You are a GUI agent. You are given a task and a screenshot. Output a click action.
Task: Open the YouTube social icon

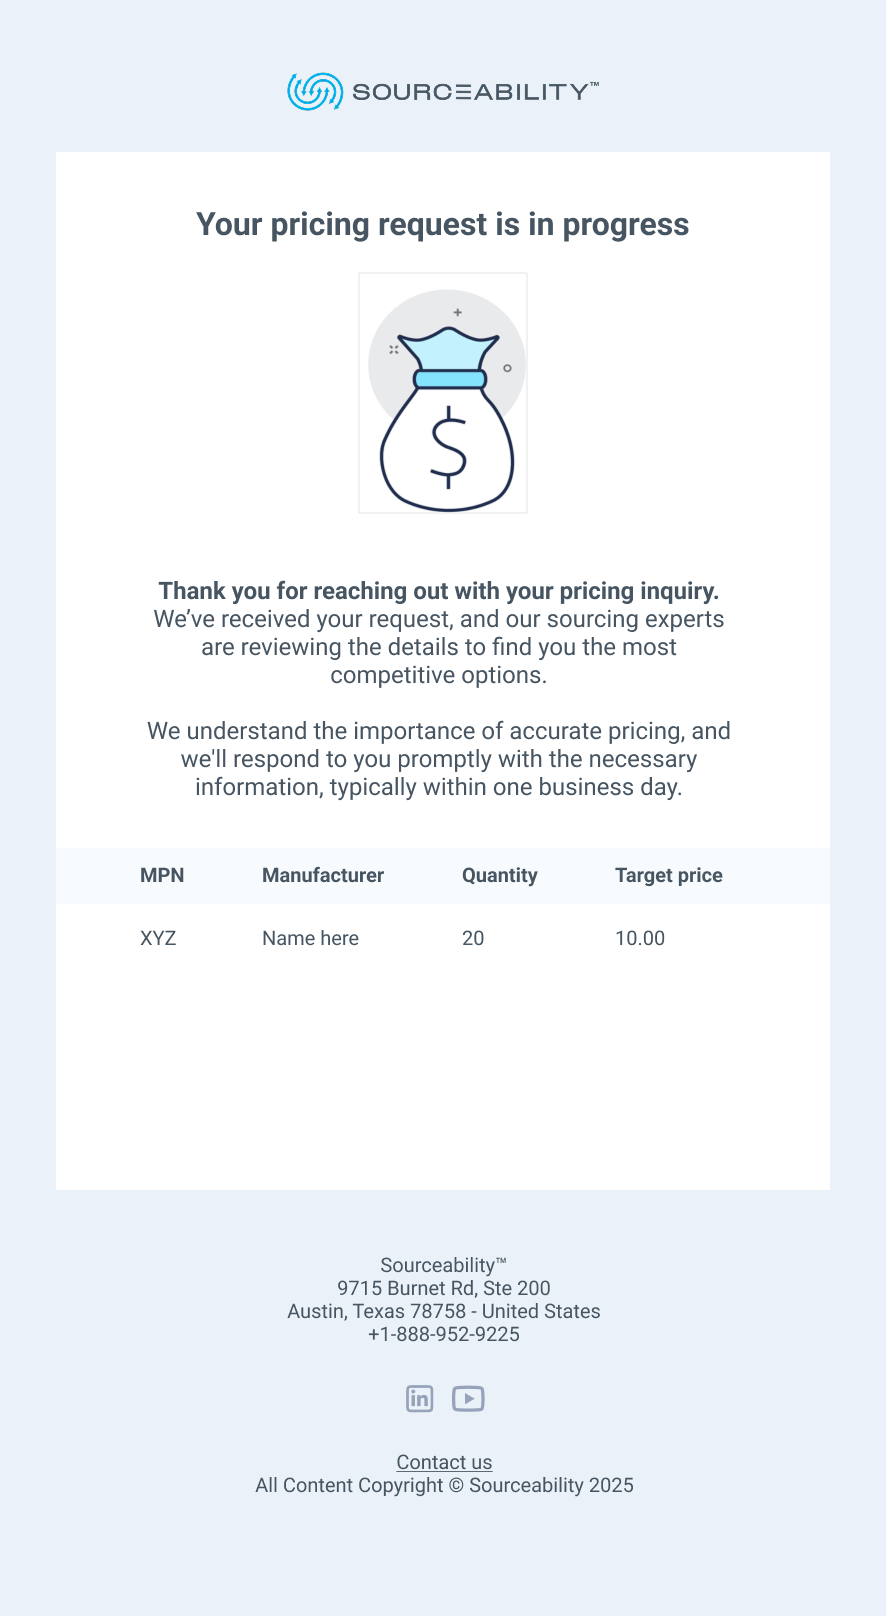tap(468, 1398)
